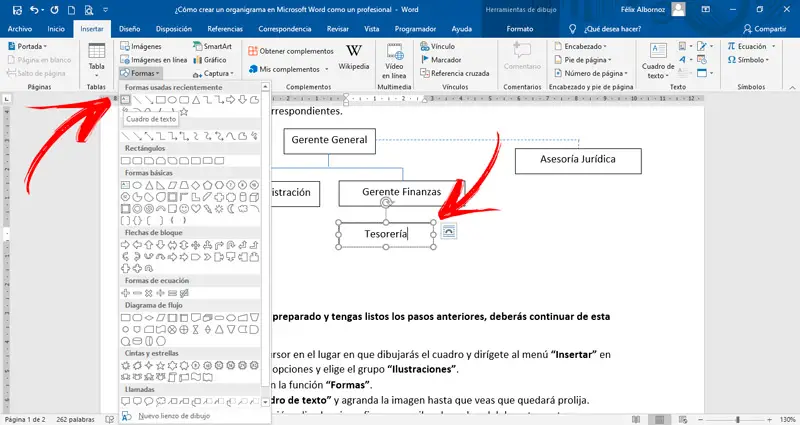Open the Símbolo dropdown
Image resolution: width=800 pixels, height=425 pixels.
pos(748,60)
